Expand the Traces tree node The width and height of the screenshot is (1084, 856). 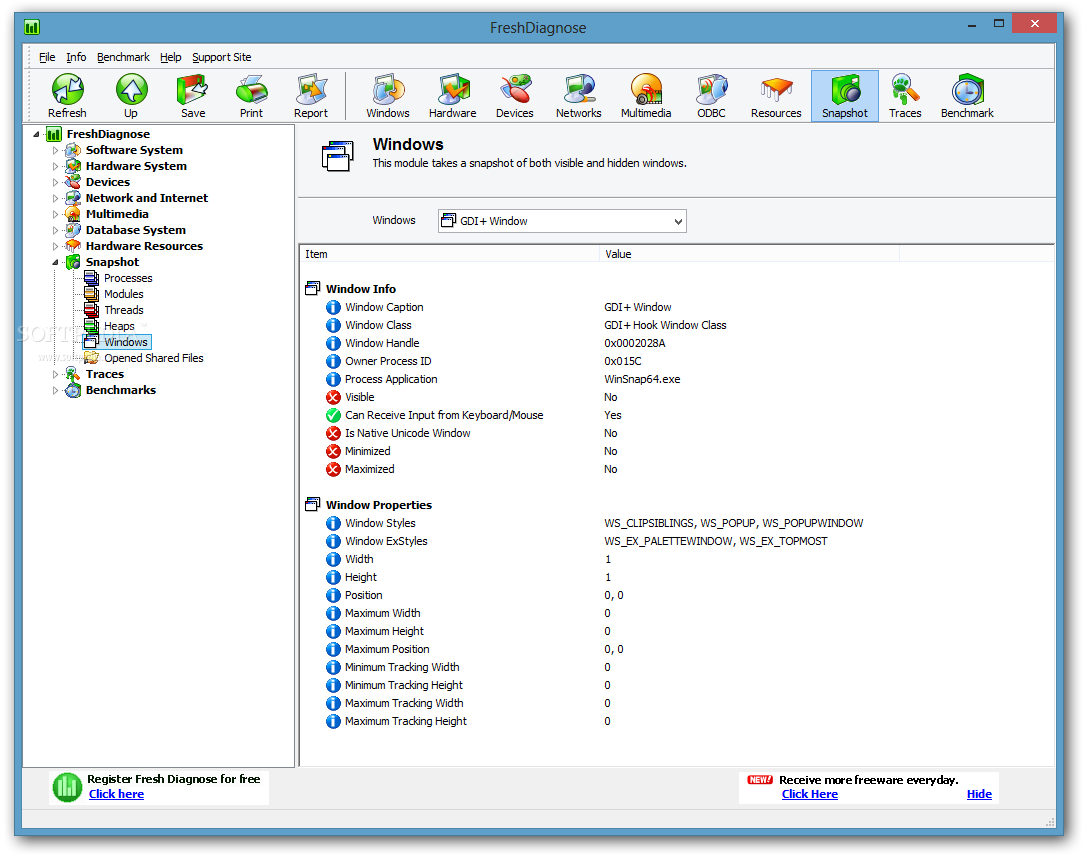[x=55, y=374]
